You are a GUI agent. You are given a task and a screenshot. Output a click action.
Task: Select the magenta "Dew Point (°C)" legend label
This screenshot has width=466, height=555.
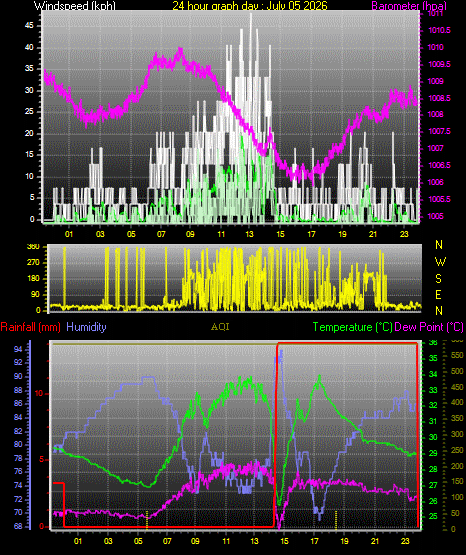pos(429,327)
